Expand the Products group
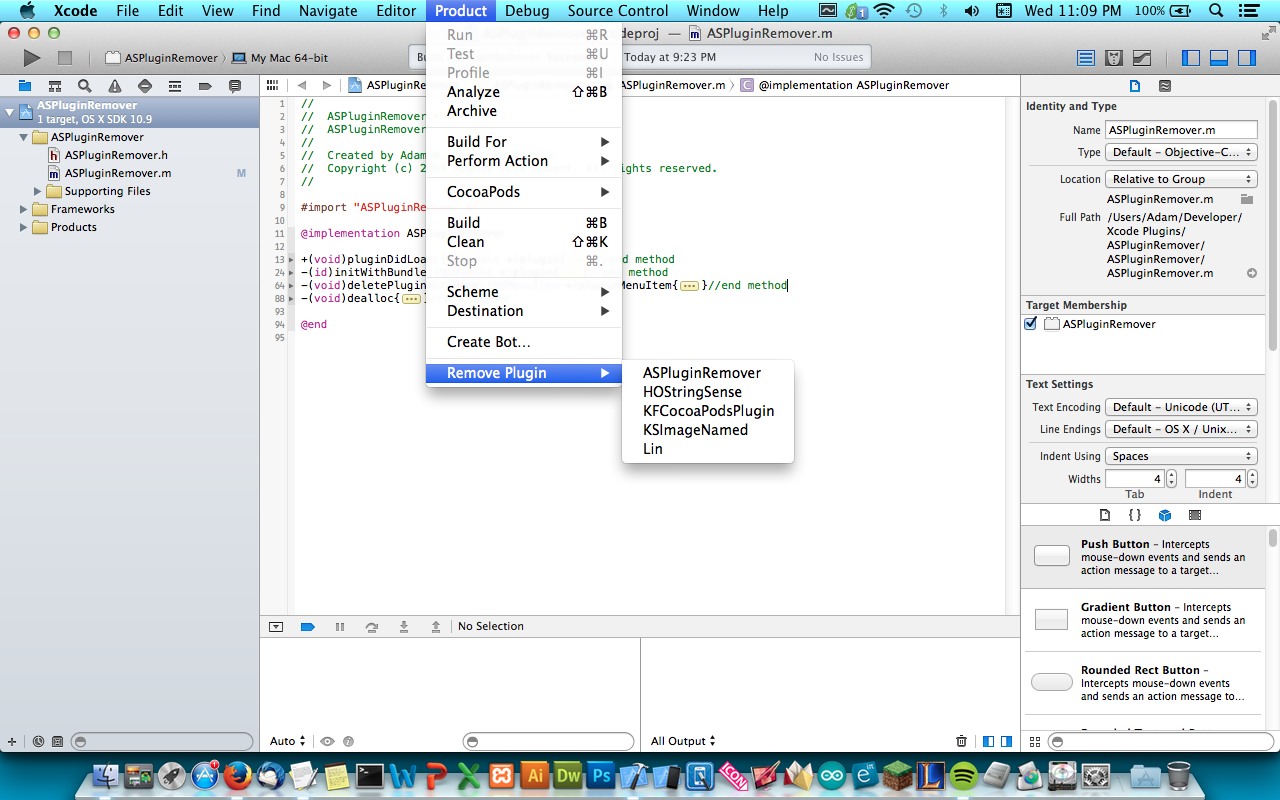Image resolution: width=1280 pixels, height=800 pixels. tap(24, 227)
